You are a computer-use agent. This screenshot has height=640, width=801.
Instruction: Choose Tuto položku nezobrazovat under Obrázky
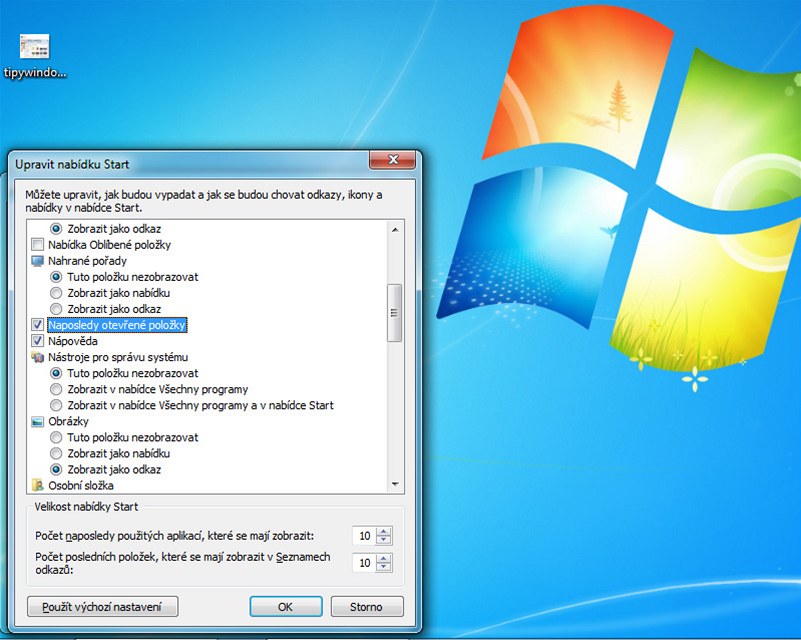pyautogui.click(x=56, y=437)
